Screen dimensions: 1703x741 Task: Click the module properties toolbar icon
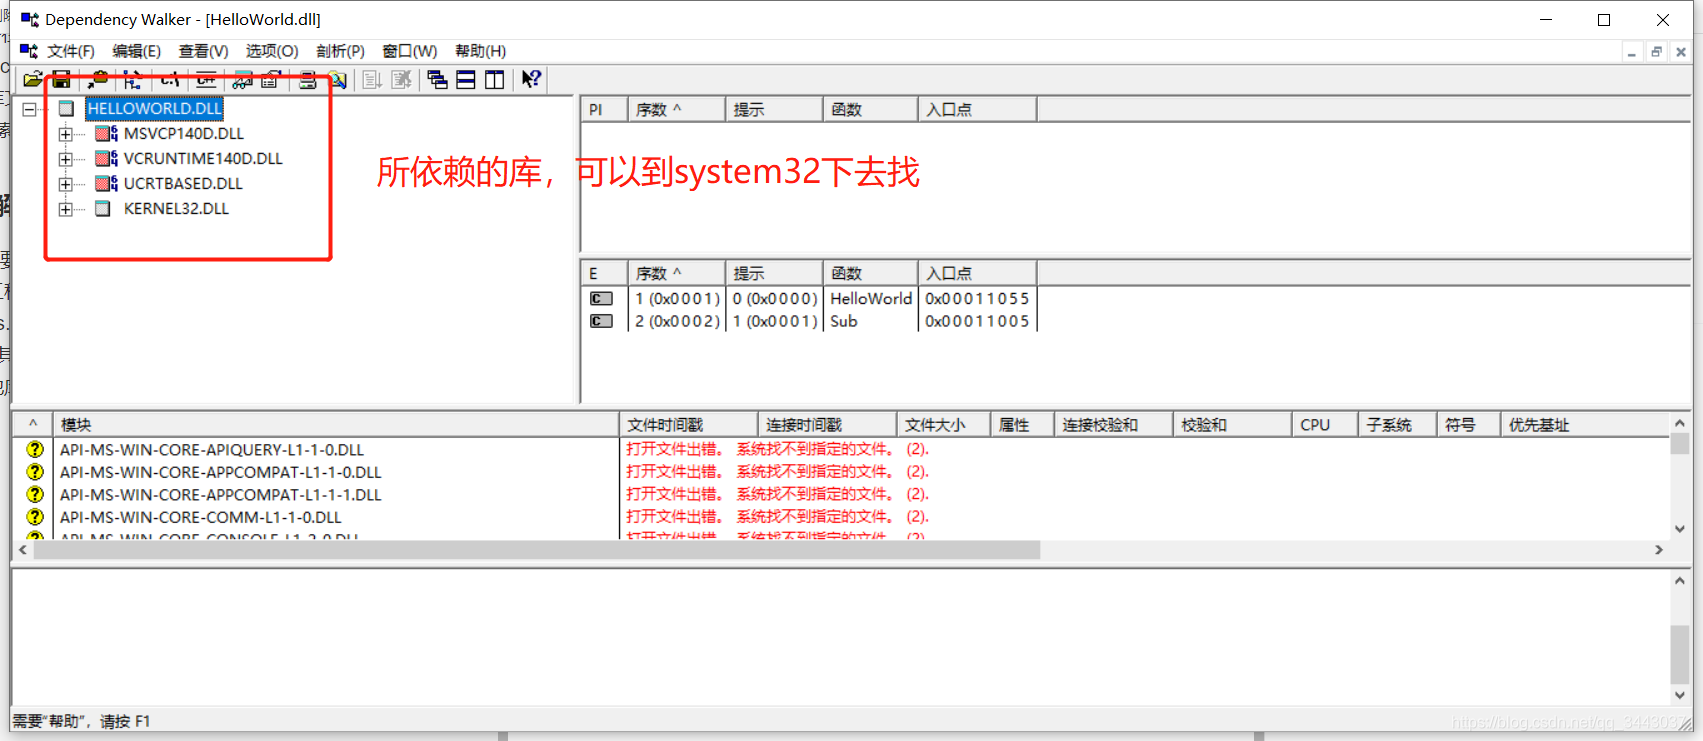(271, 80)
